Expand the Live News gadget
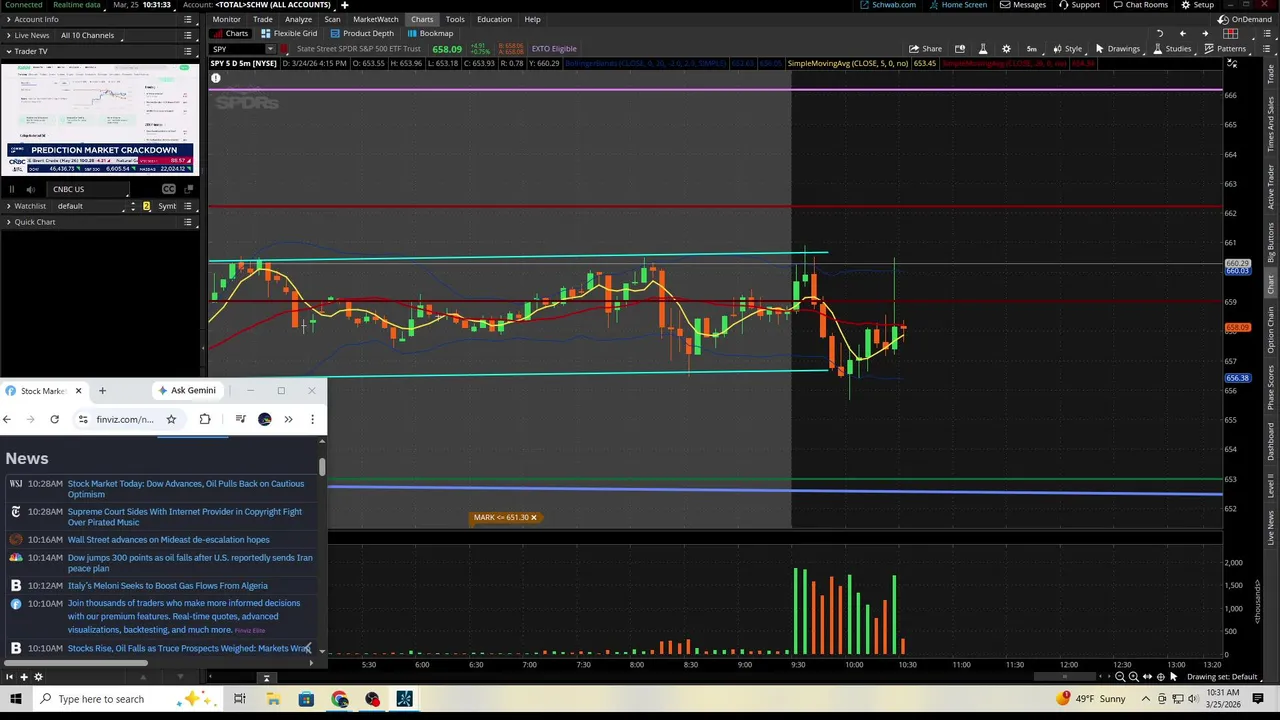Screen dimensions: 1280x720 [x=8, y=35]
